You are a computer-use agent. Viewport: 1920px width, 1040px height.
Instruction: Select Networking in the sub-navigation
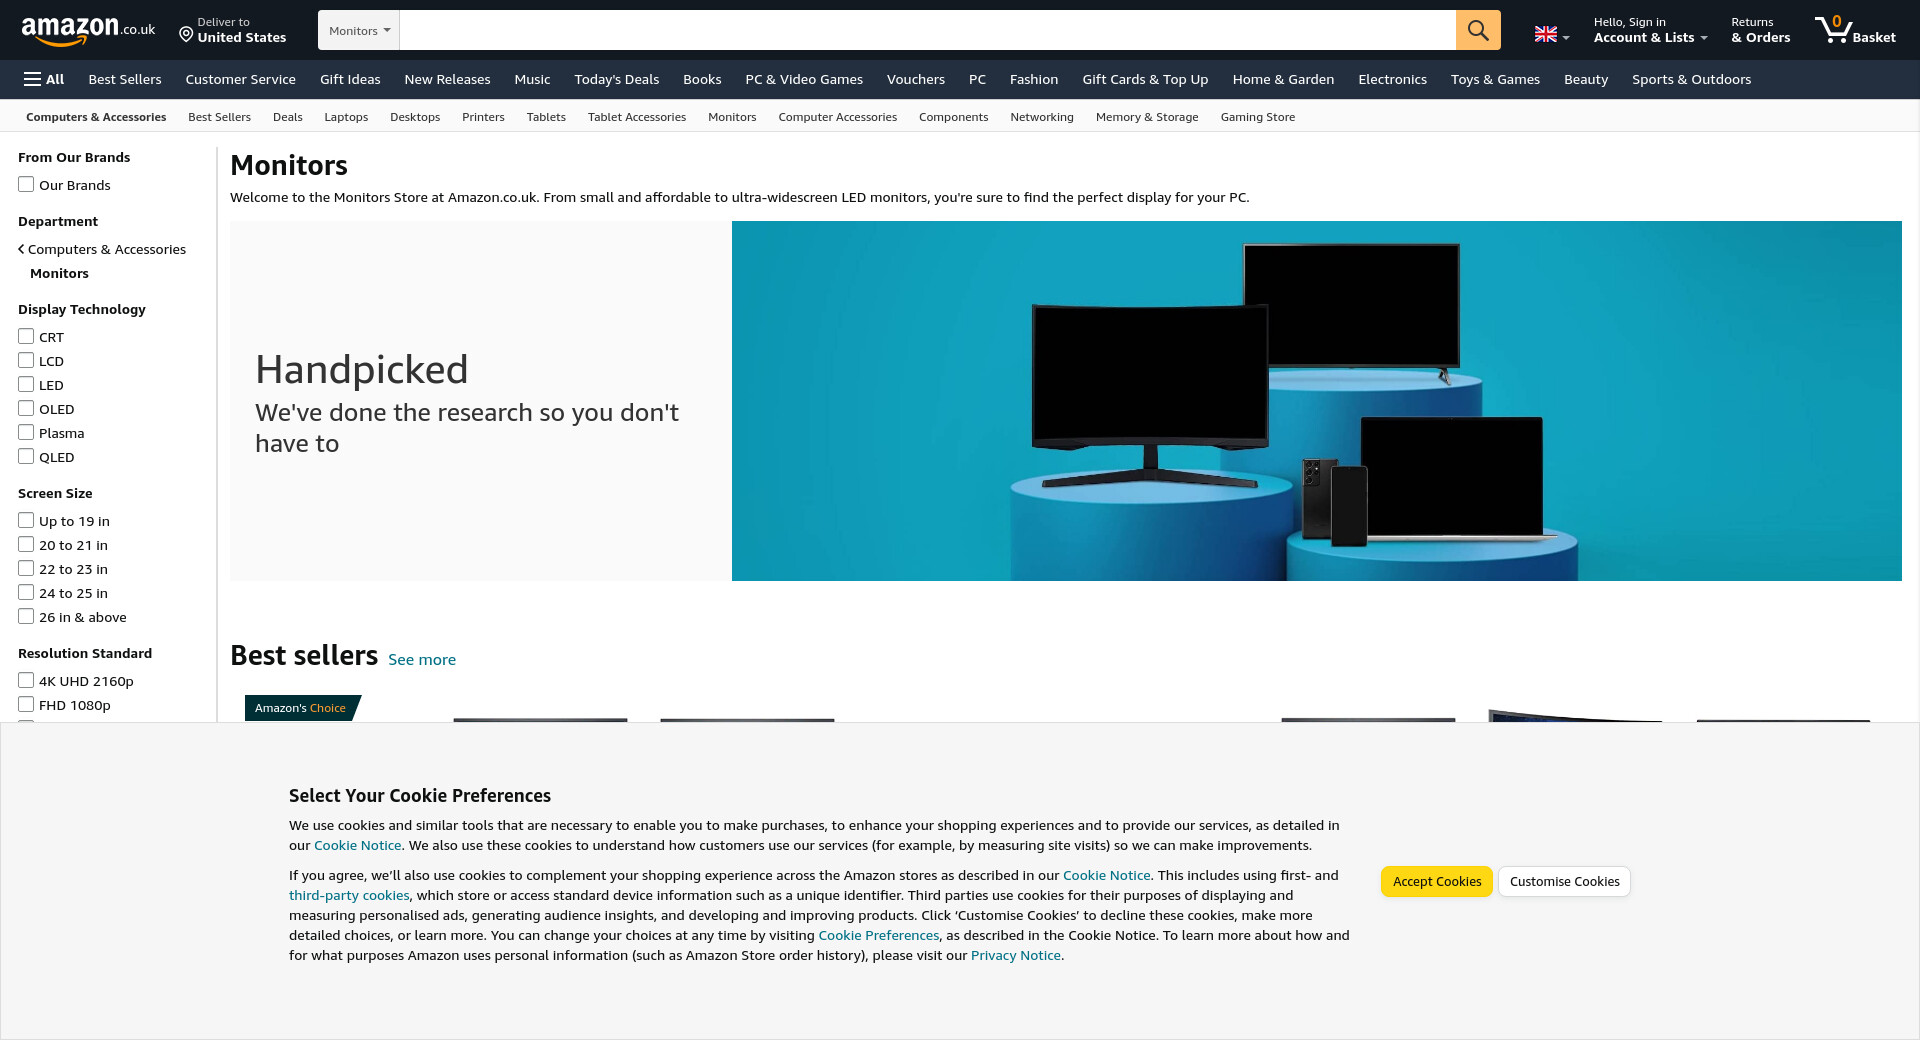pyautogui.click(x=1042, y=117)
